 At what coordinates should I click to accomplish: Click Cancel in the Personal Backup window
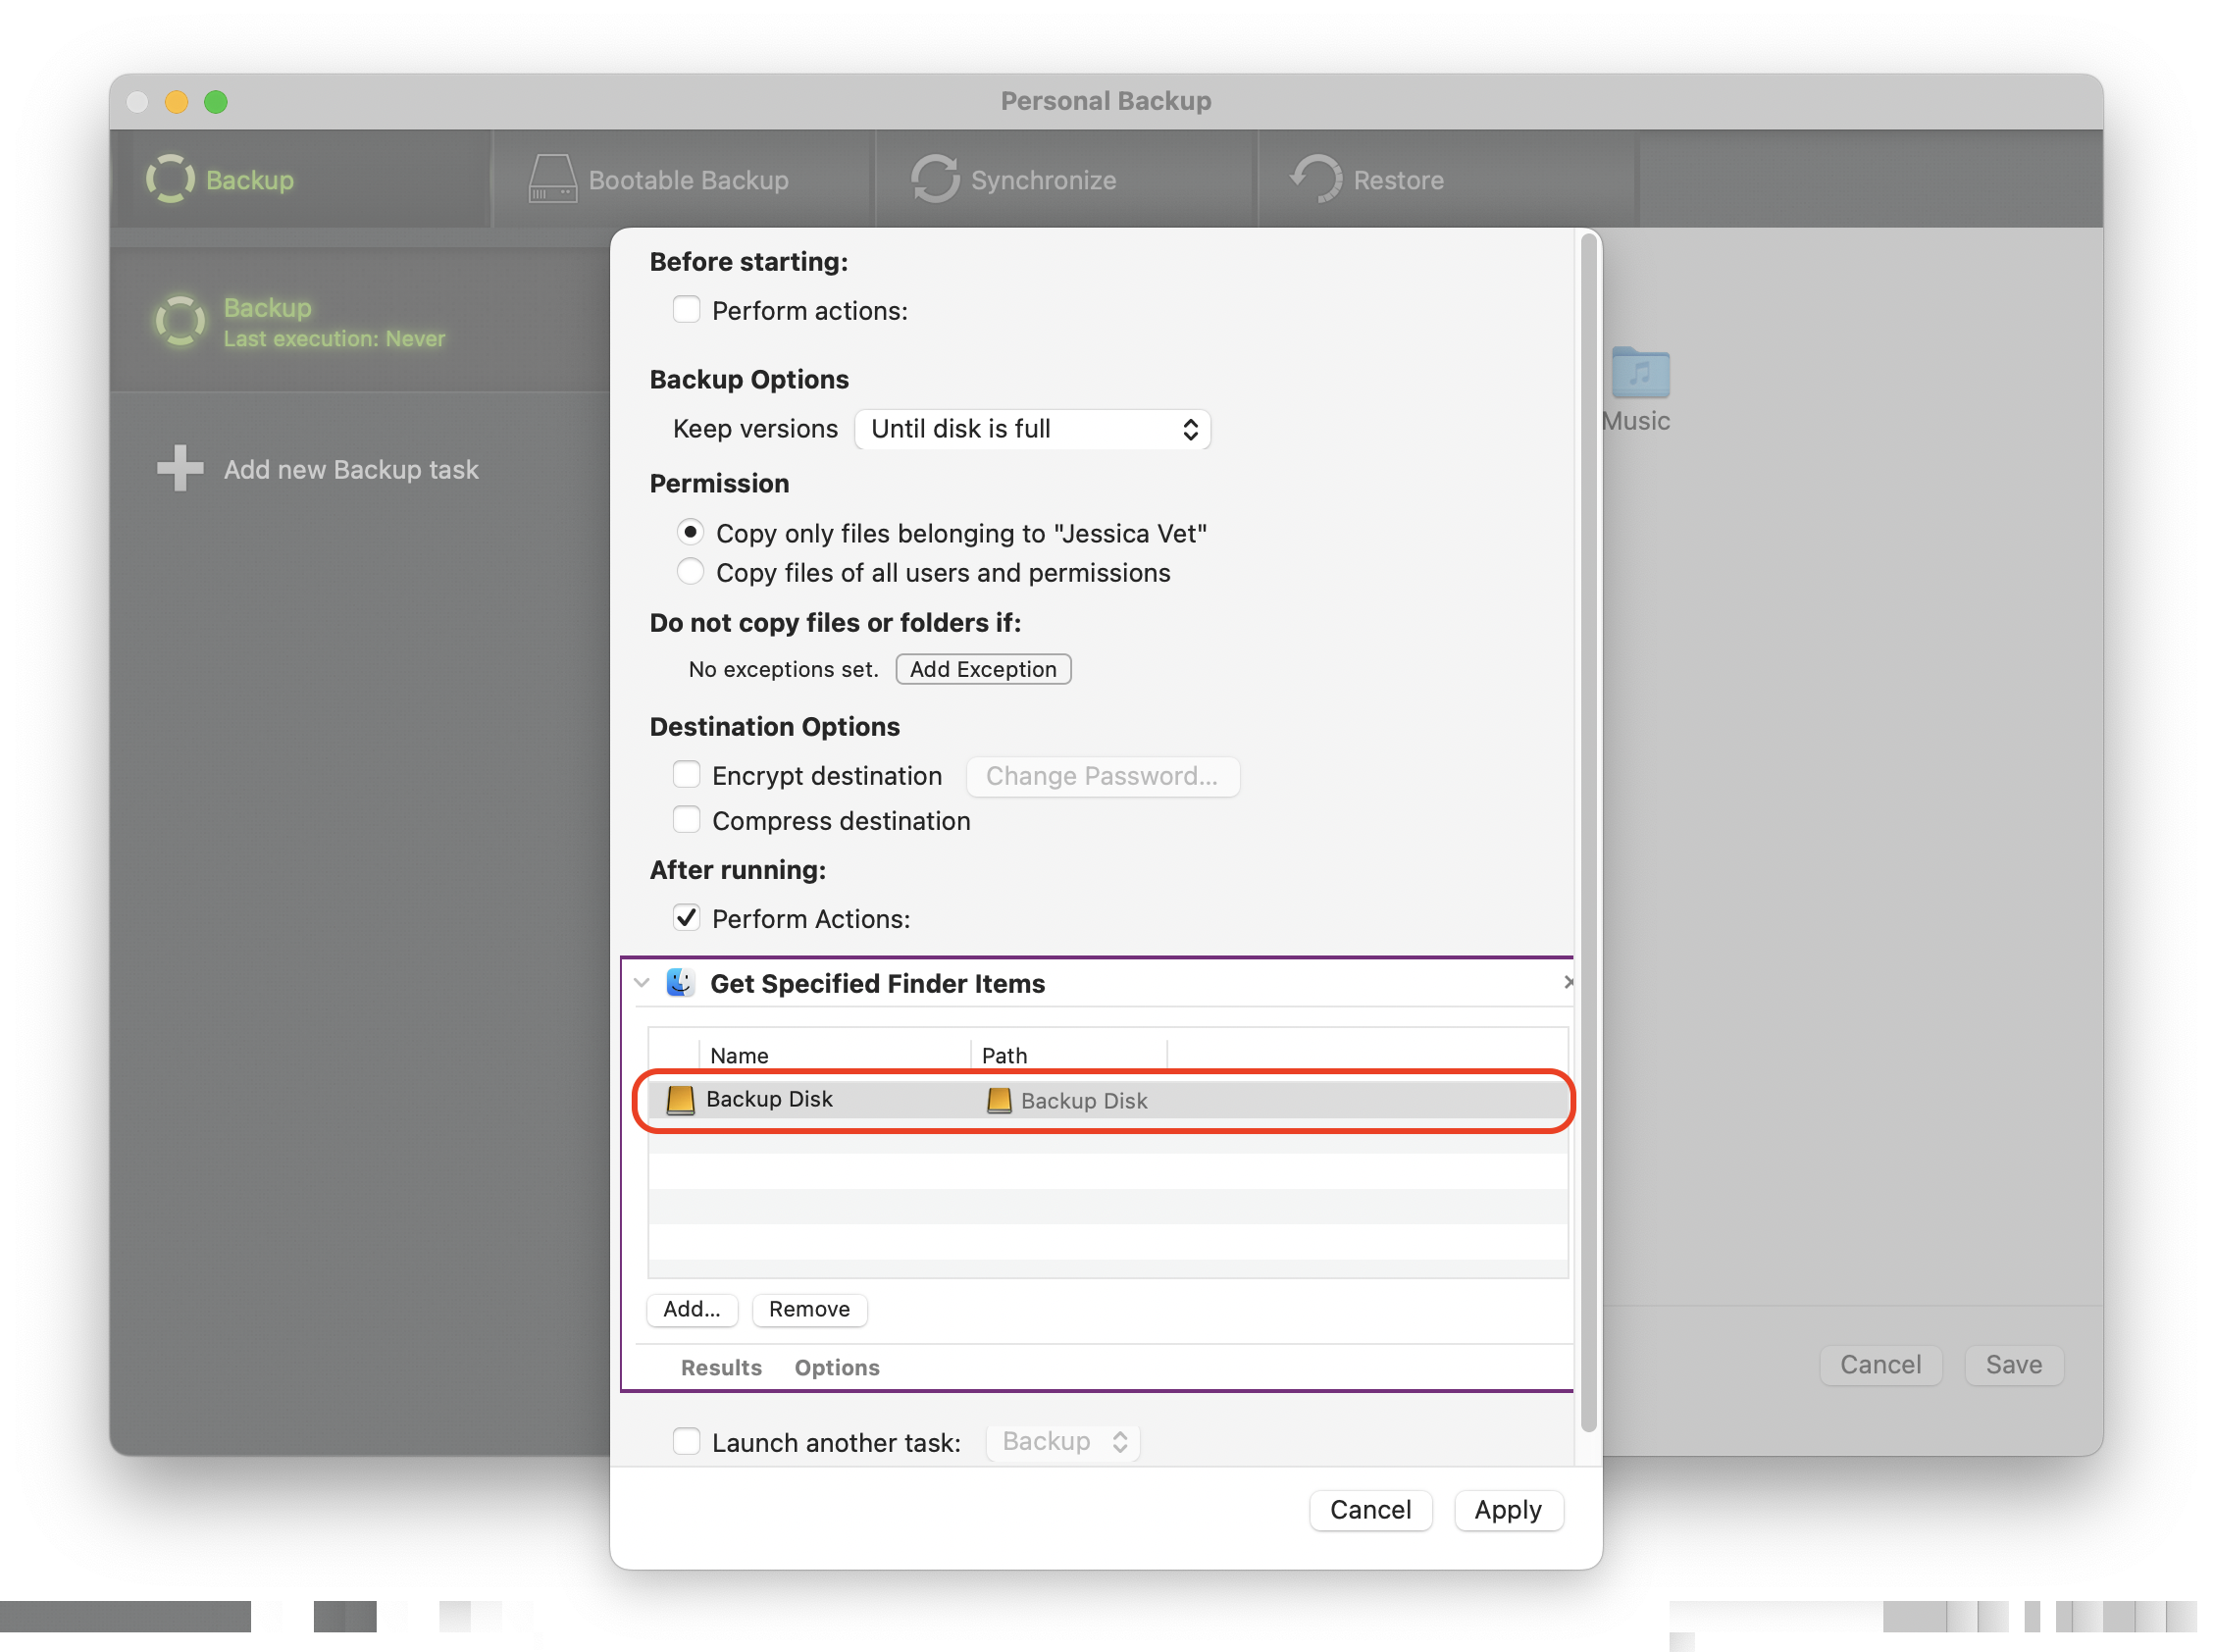pyautogui.click(x=1880, y=1365)
